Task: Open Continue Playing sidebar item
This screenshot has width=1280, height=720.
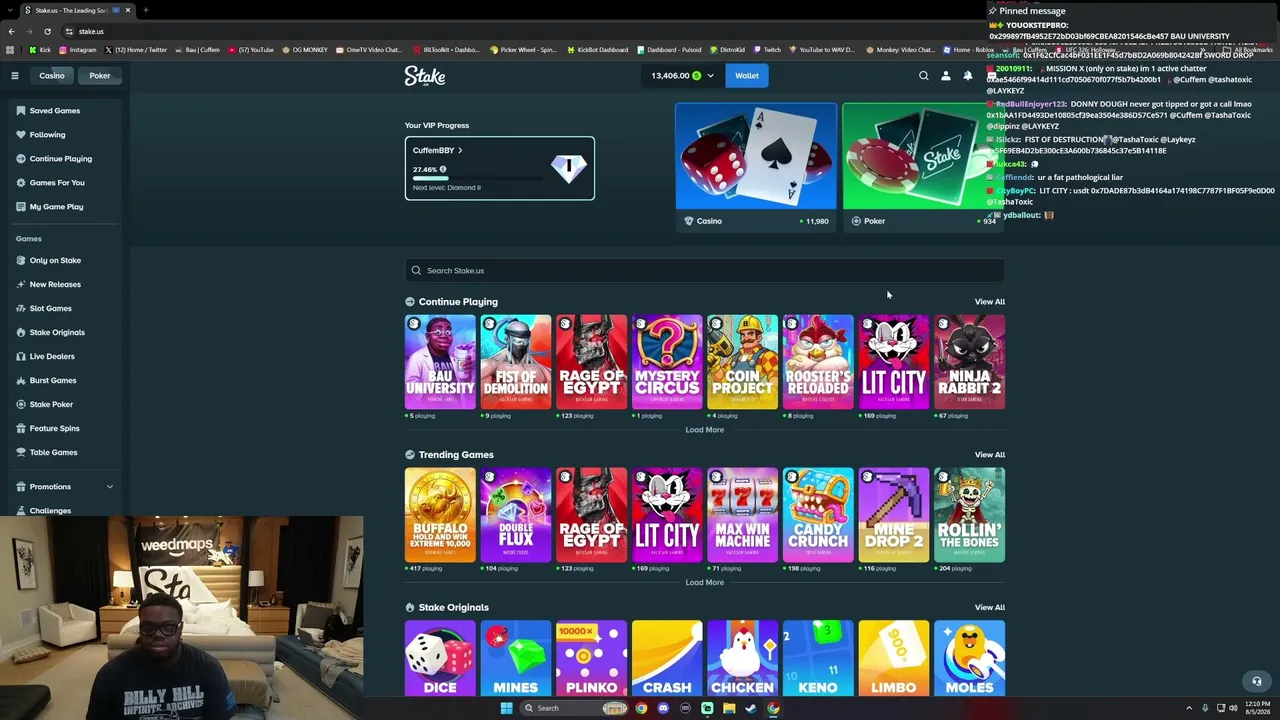Action: [65, 159]
